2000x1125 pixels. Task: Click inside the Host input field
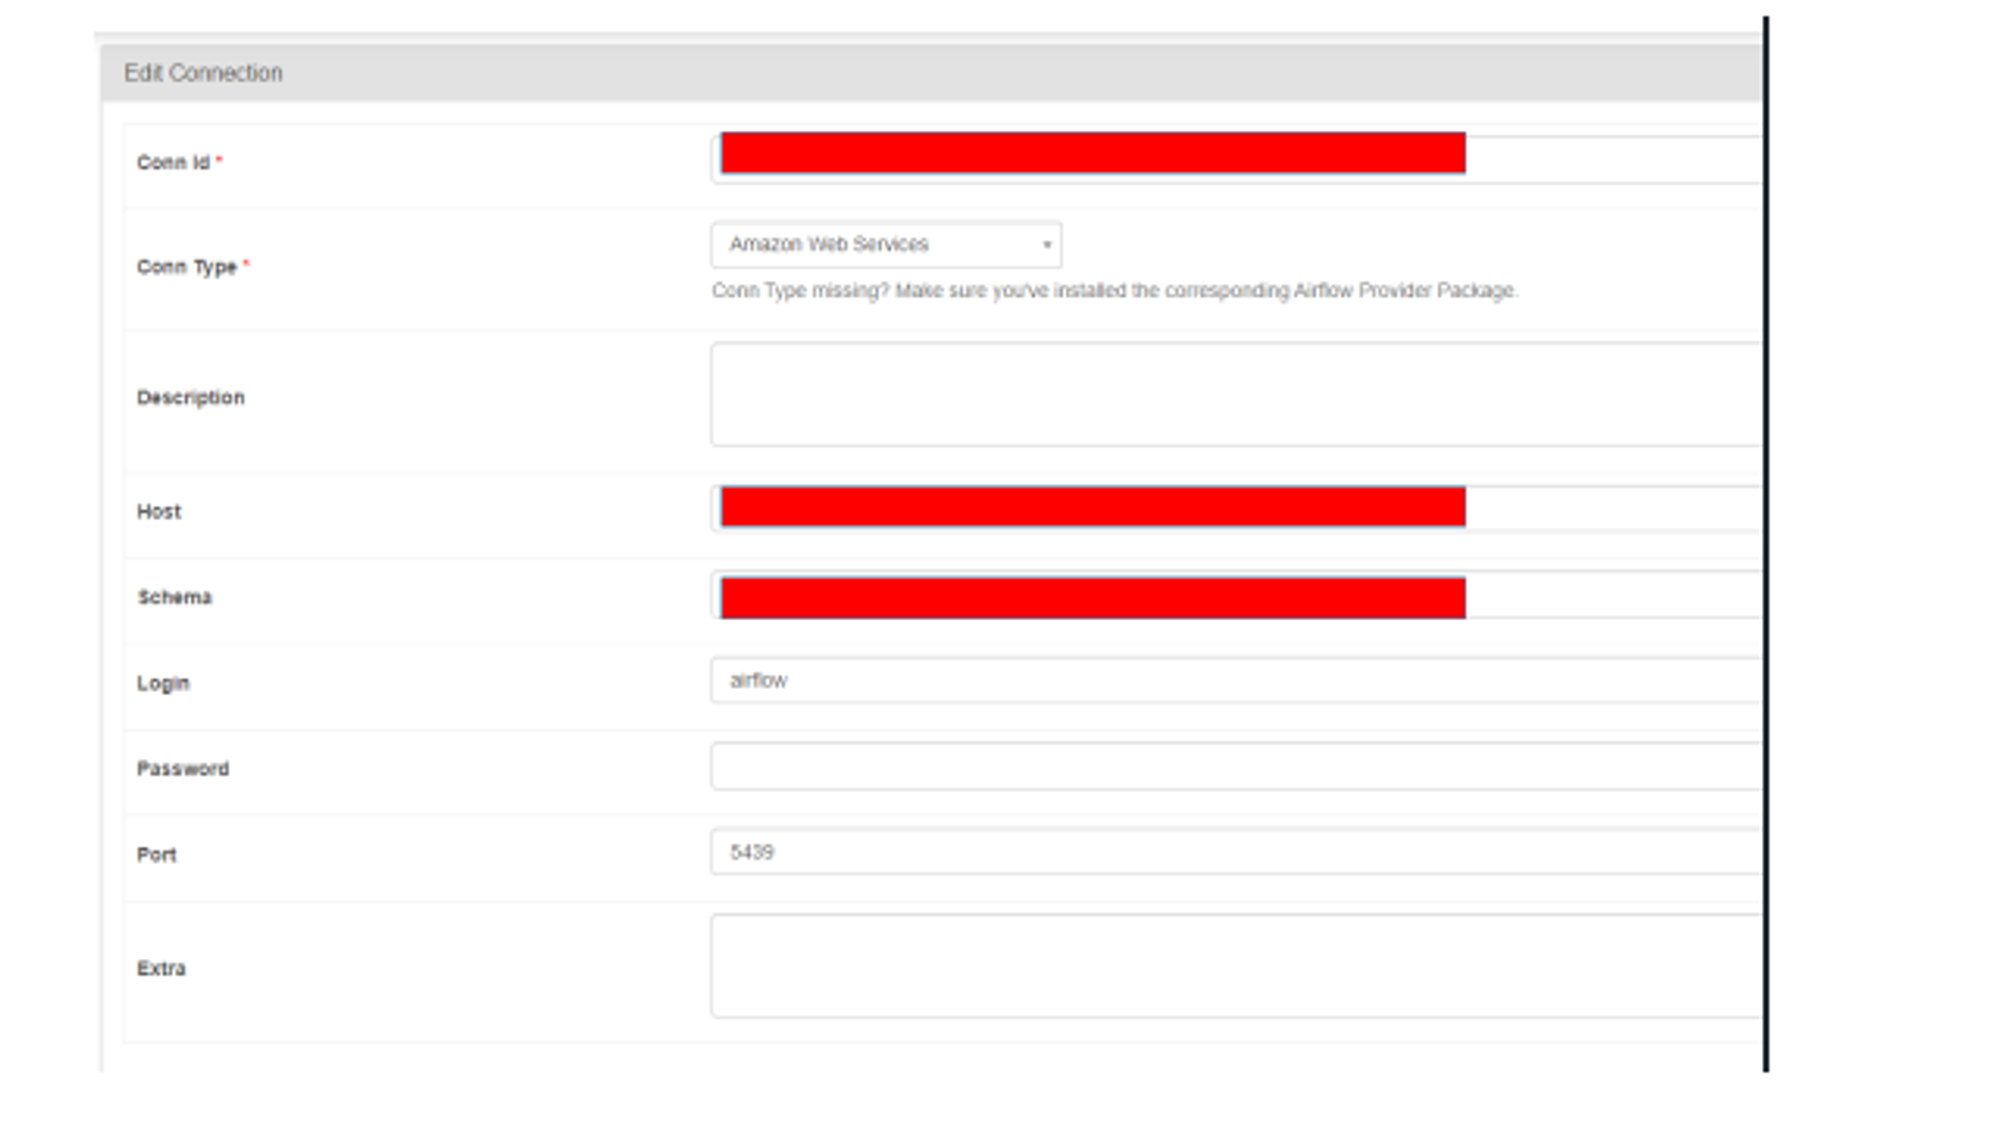(x=1235, y=509)
